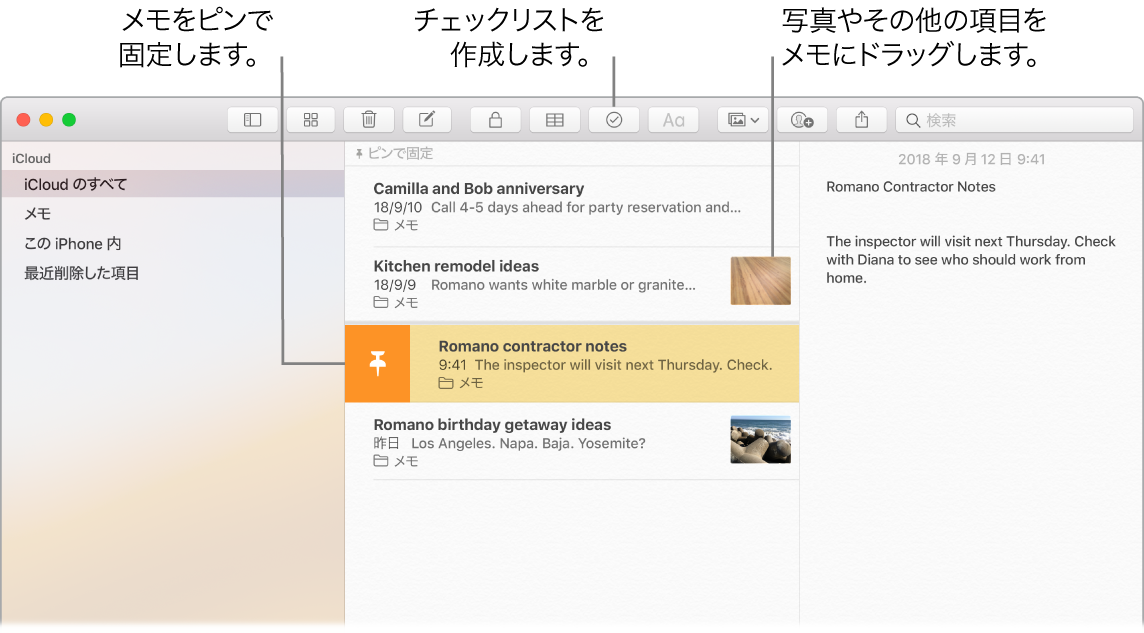Screen dimensions: 1144x633
Task: Add people to note icon
Action: point(802,120)
